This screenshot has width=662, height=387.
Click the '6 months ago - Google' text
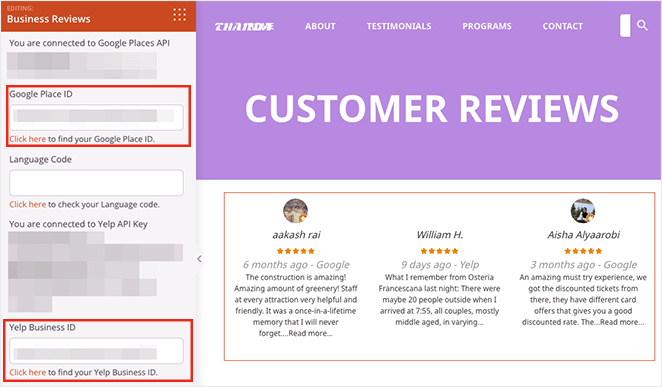296,265
